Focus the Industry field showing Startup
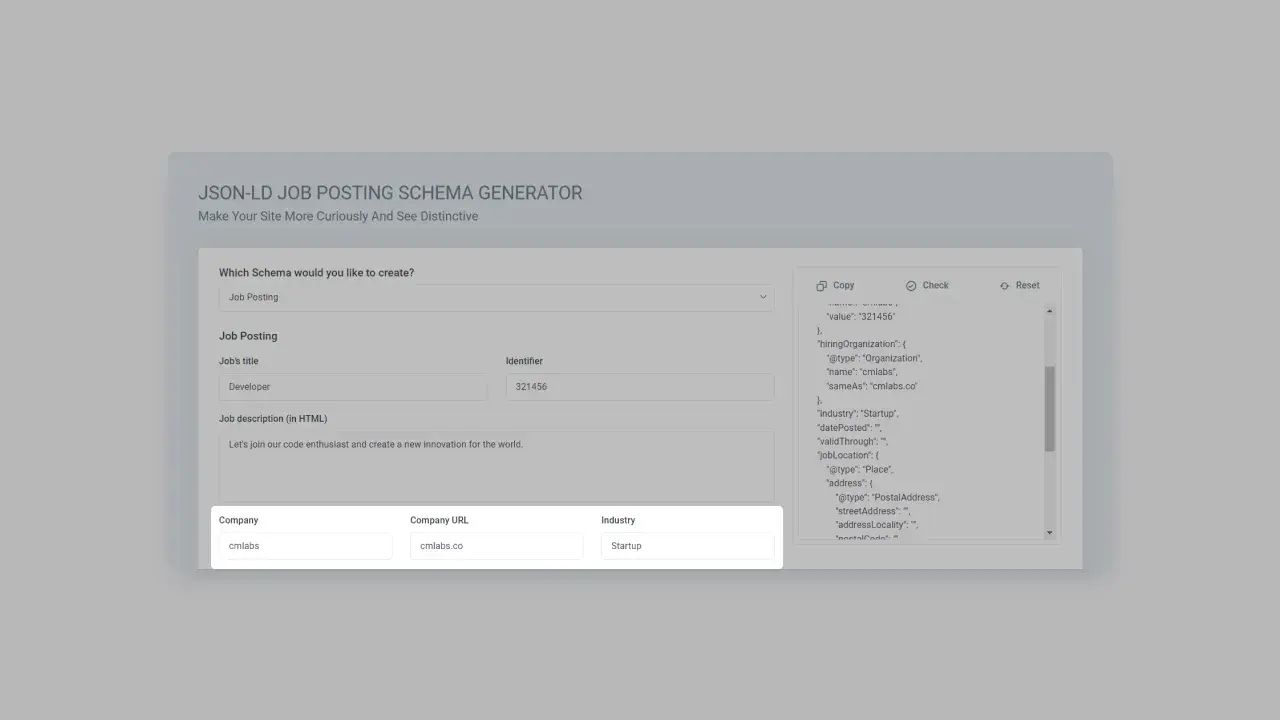The height and width of the screenshot is (720, 1280). (x=687, y=545)
